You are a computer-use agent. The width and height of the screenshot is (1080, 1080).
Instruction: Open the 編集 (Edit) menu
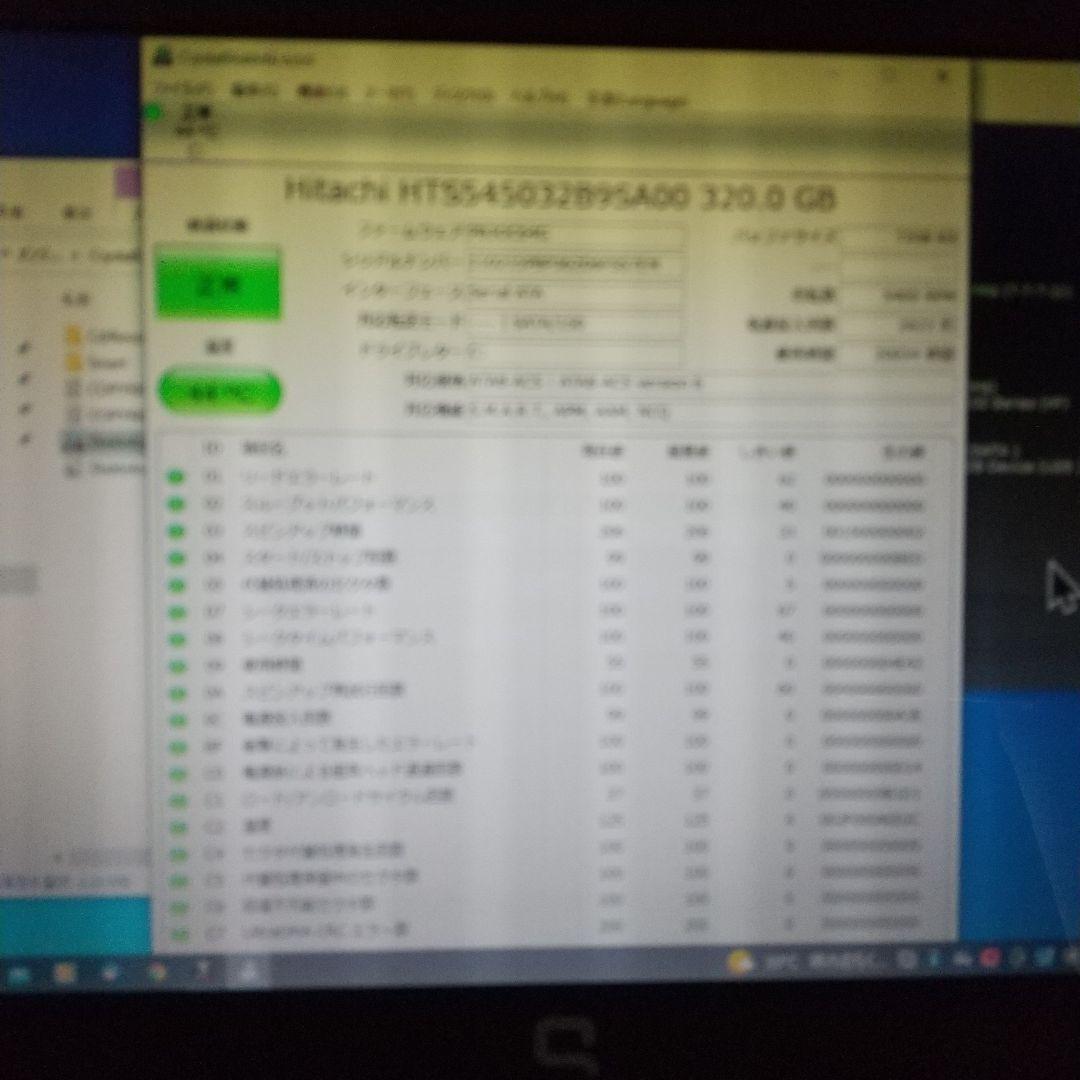[x=254, y=90]
